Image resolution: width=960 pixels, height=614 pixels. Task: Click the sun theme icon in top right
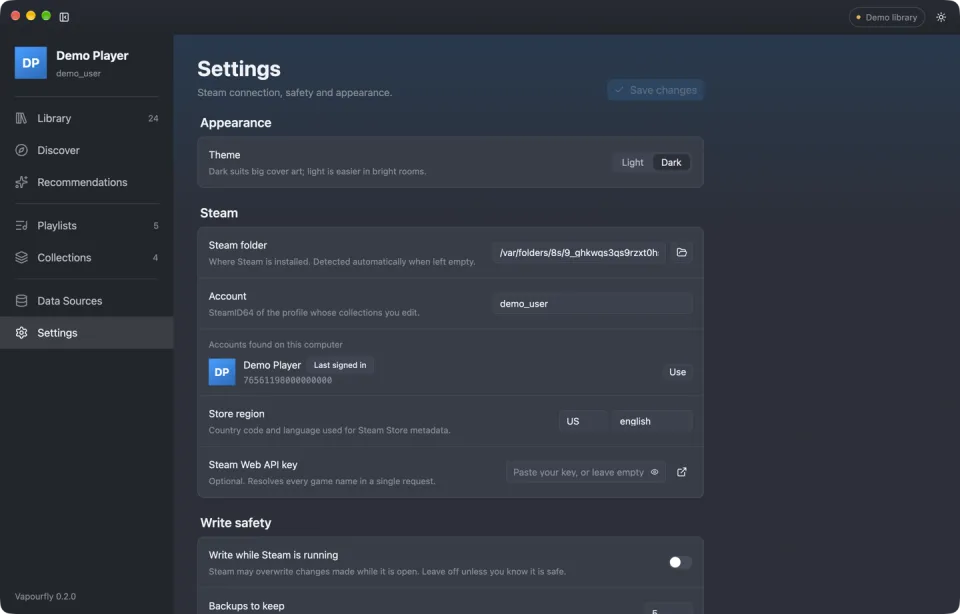(x=940, y=17)
